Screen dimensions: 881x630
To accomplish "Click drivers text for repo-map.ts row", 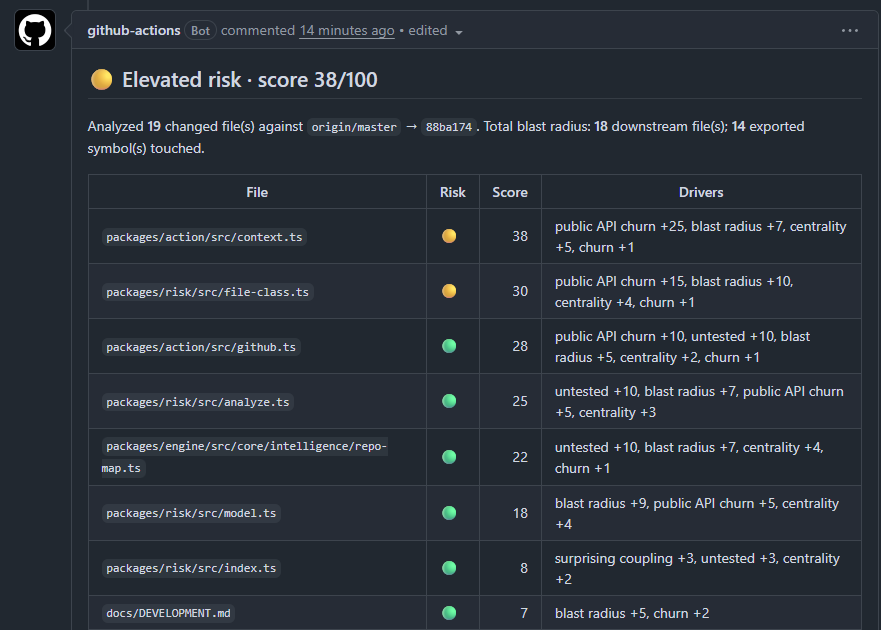I will (x=689, y=458).
